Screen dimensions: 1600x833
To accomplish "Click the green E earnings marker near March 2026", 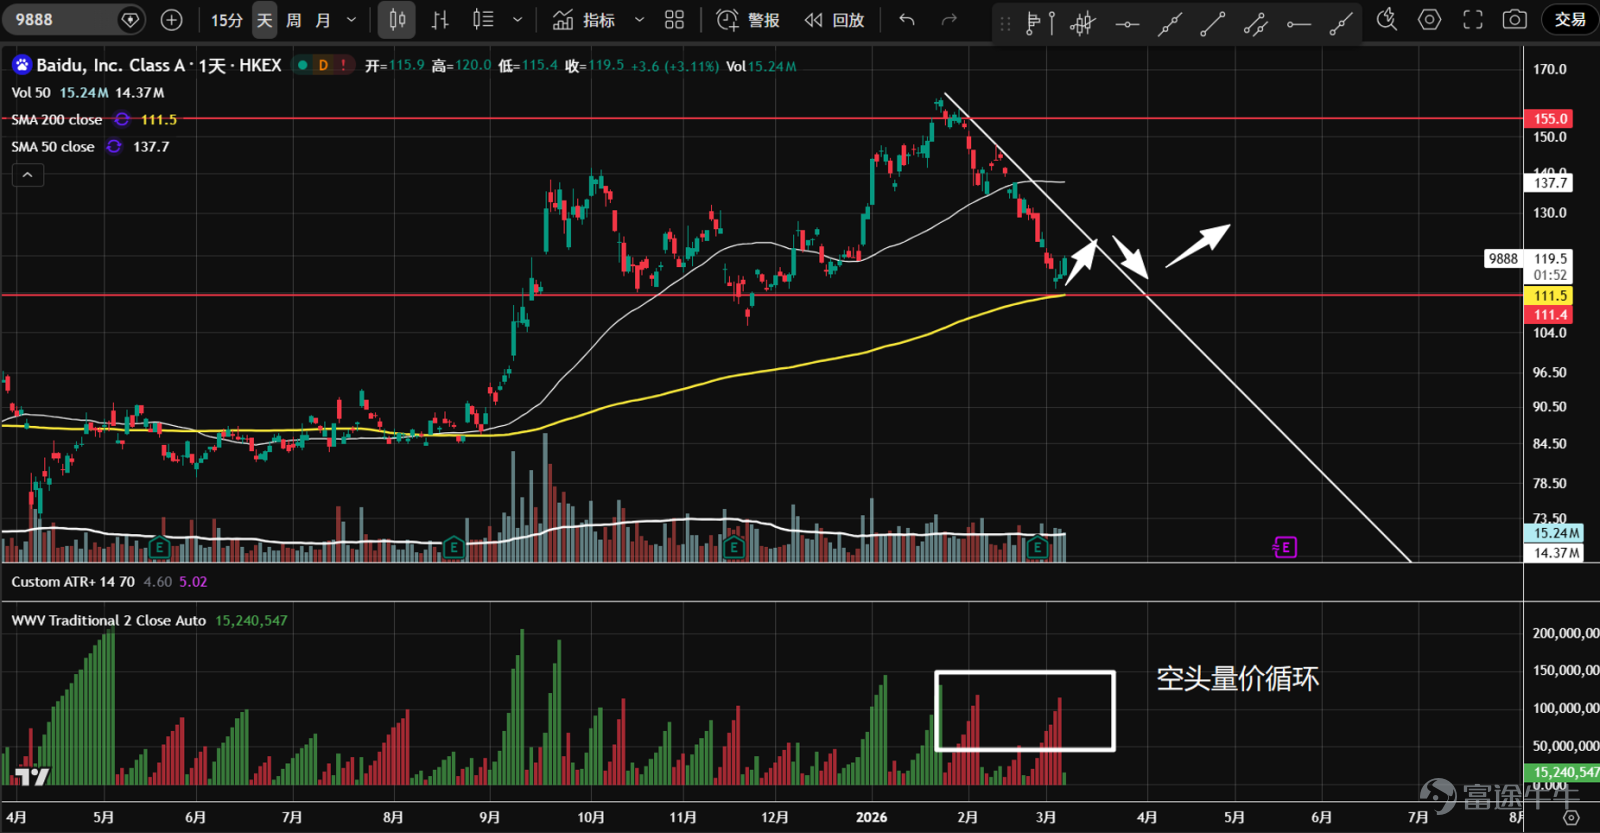I will [x=1037, y=547].
